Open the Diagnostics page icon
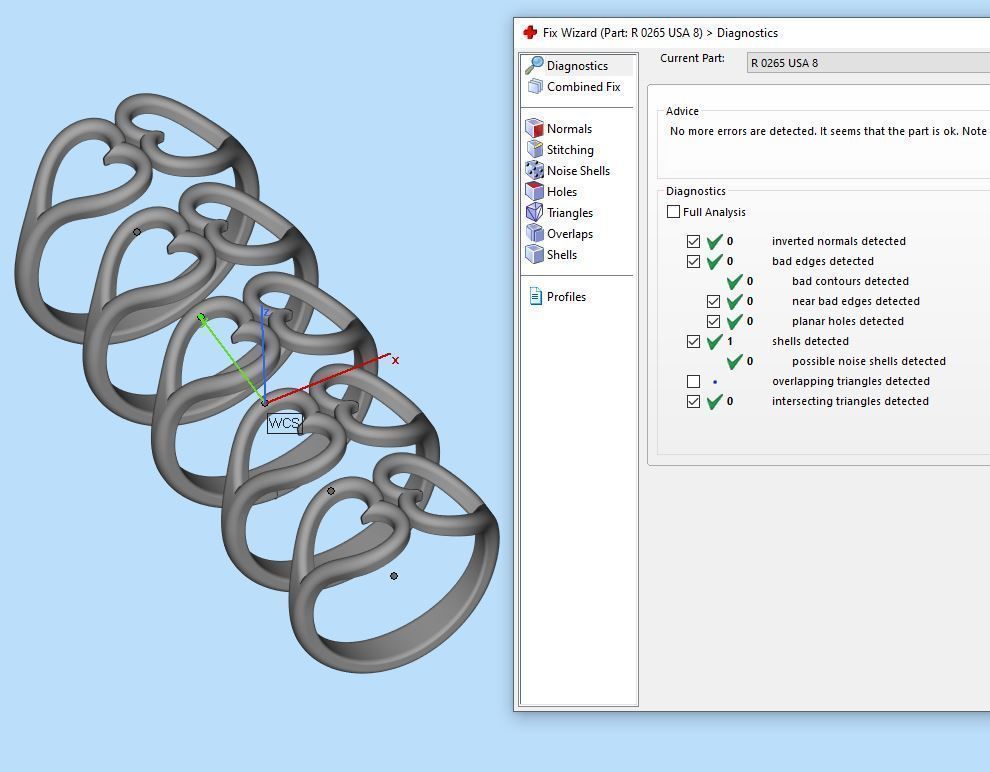The height and width of the screenshot is (772, 990). 534,65
